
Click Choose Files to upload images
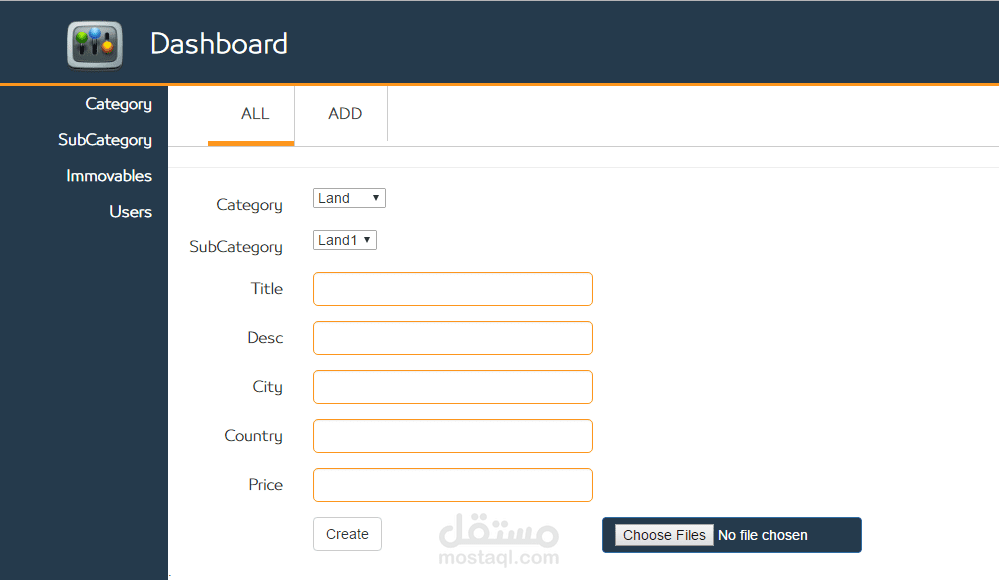[663, 535]
